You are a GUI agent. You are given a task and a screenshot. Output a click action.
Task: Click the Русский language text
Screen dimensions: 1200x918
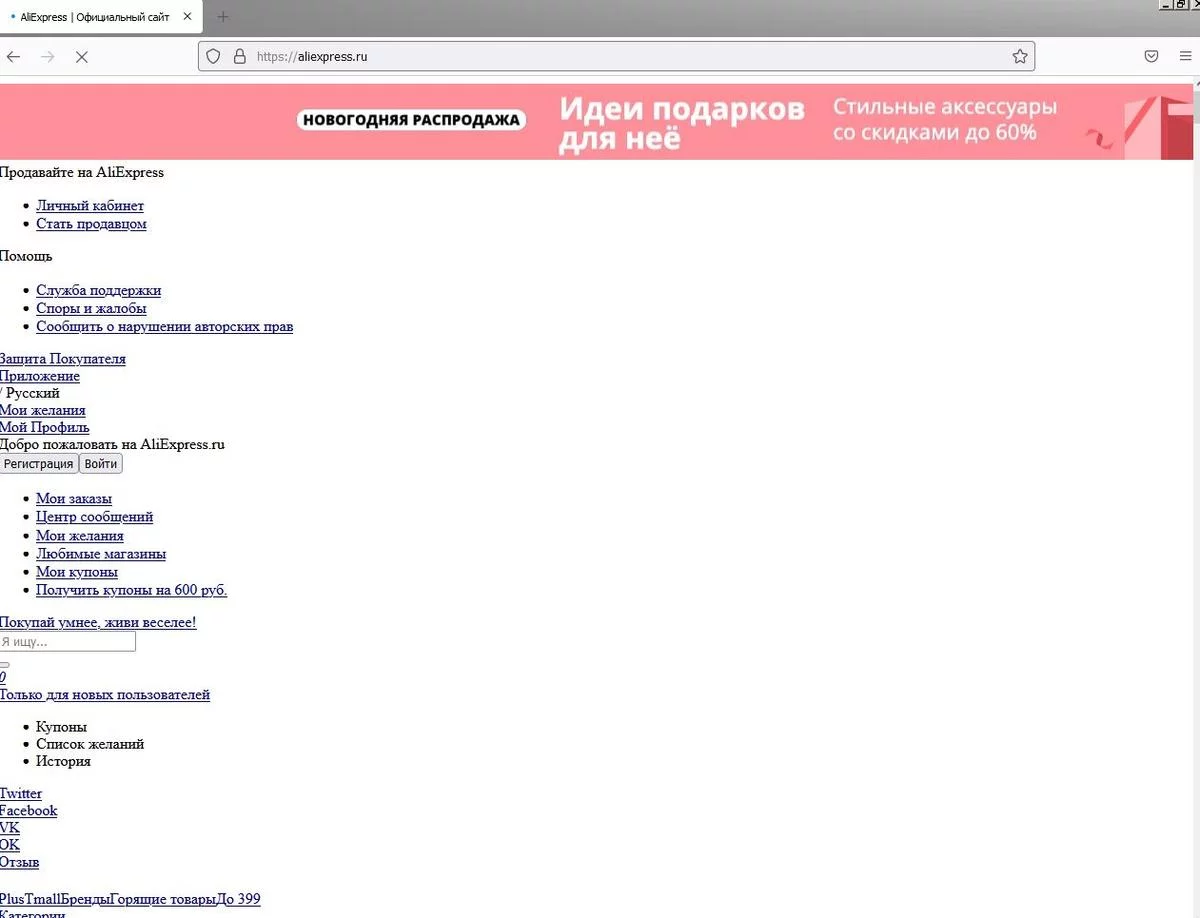pyautogui.click(x=33, y=393)
